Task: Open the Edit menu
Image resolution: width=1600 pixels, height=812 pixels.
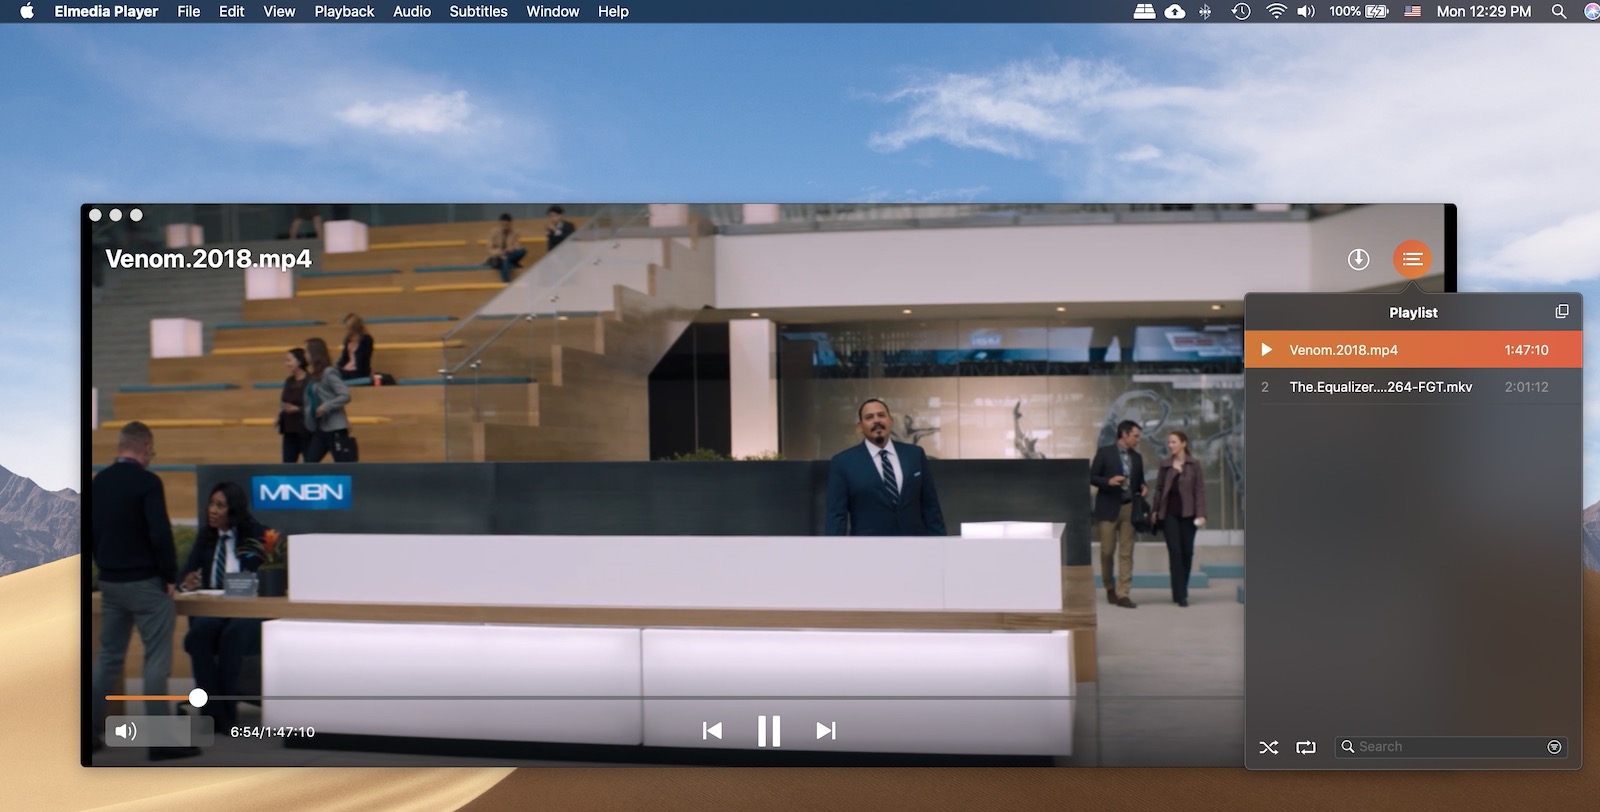Action: 231,11
